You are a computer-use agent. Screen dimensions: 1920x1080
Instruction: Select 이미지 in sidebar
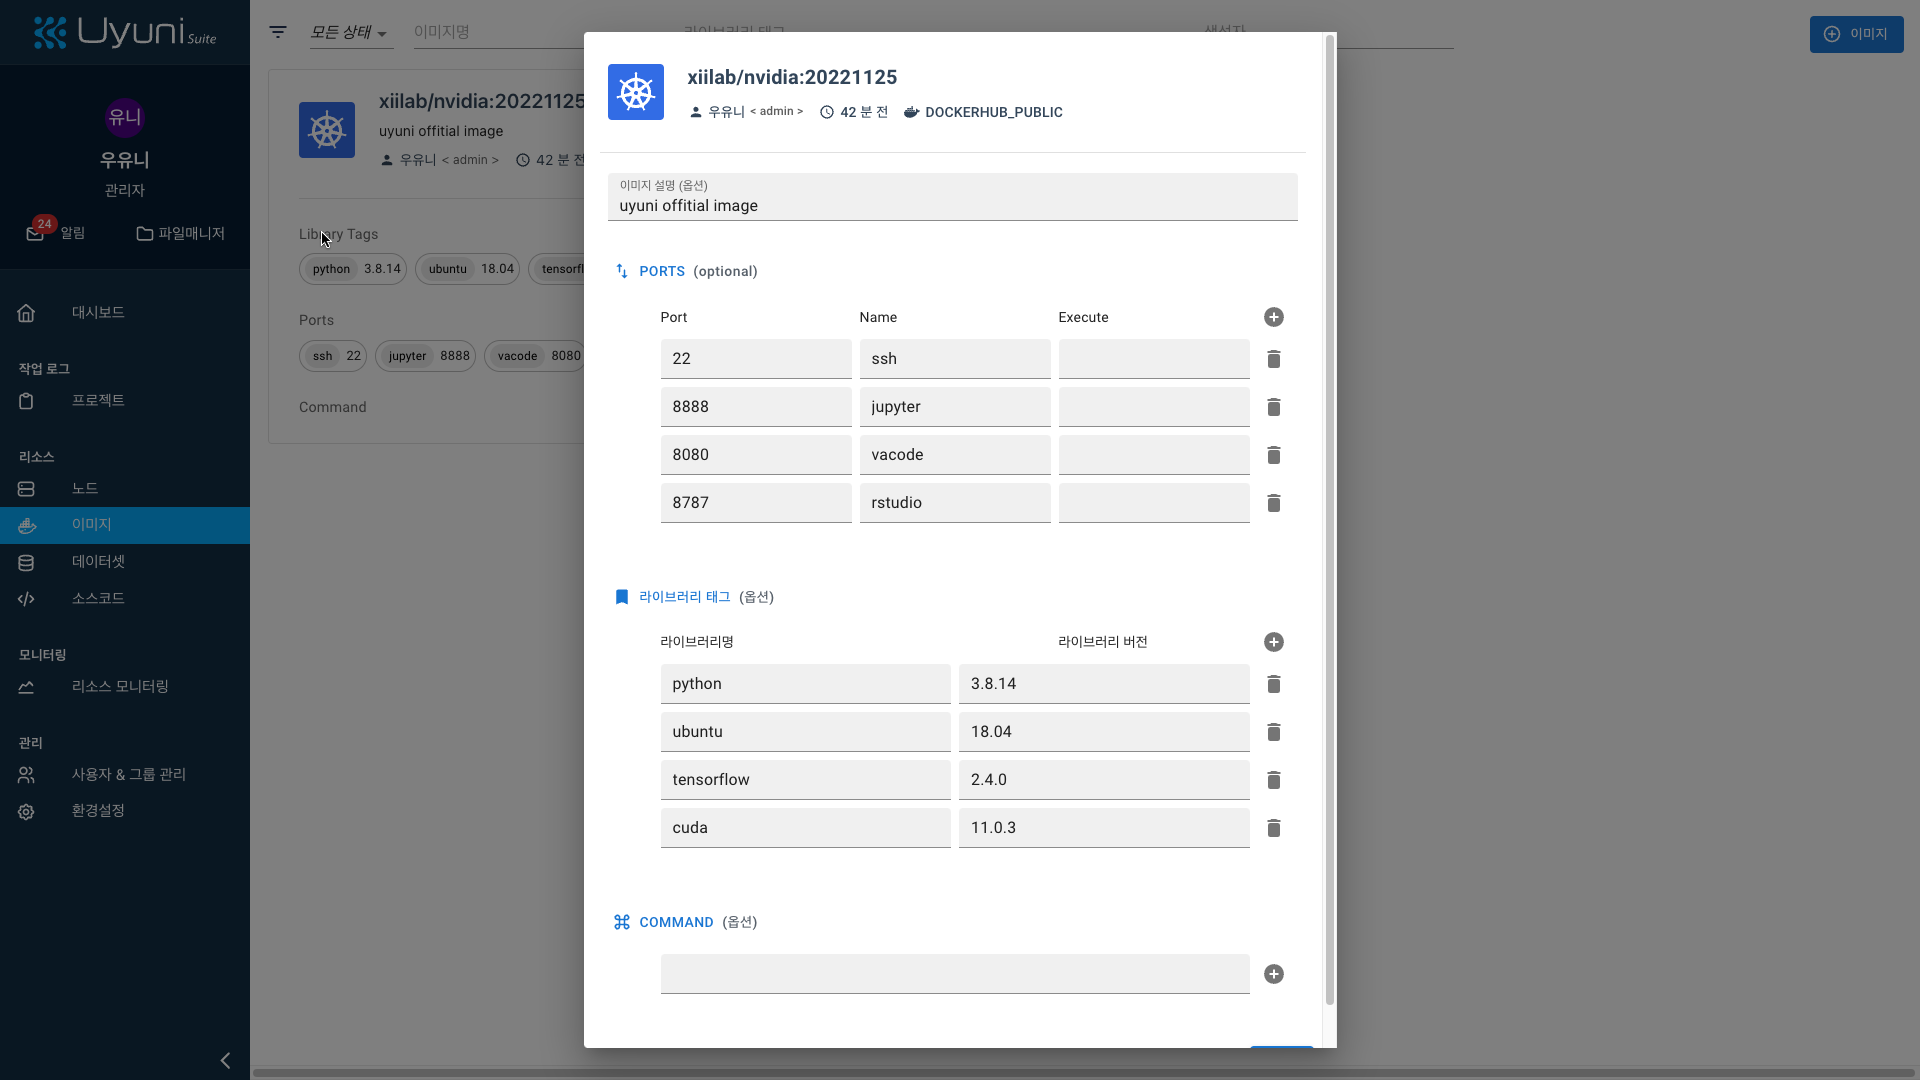[x=125, y=525]
